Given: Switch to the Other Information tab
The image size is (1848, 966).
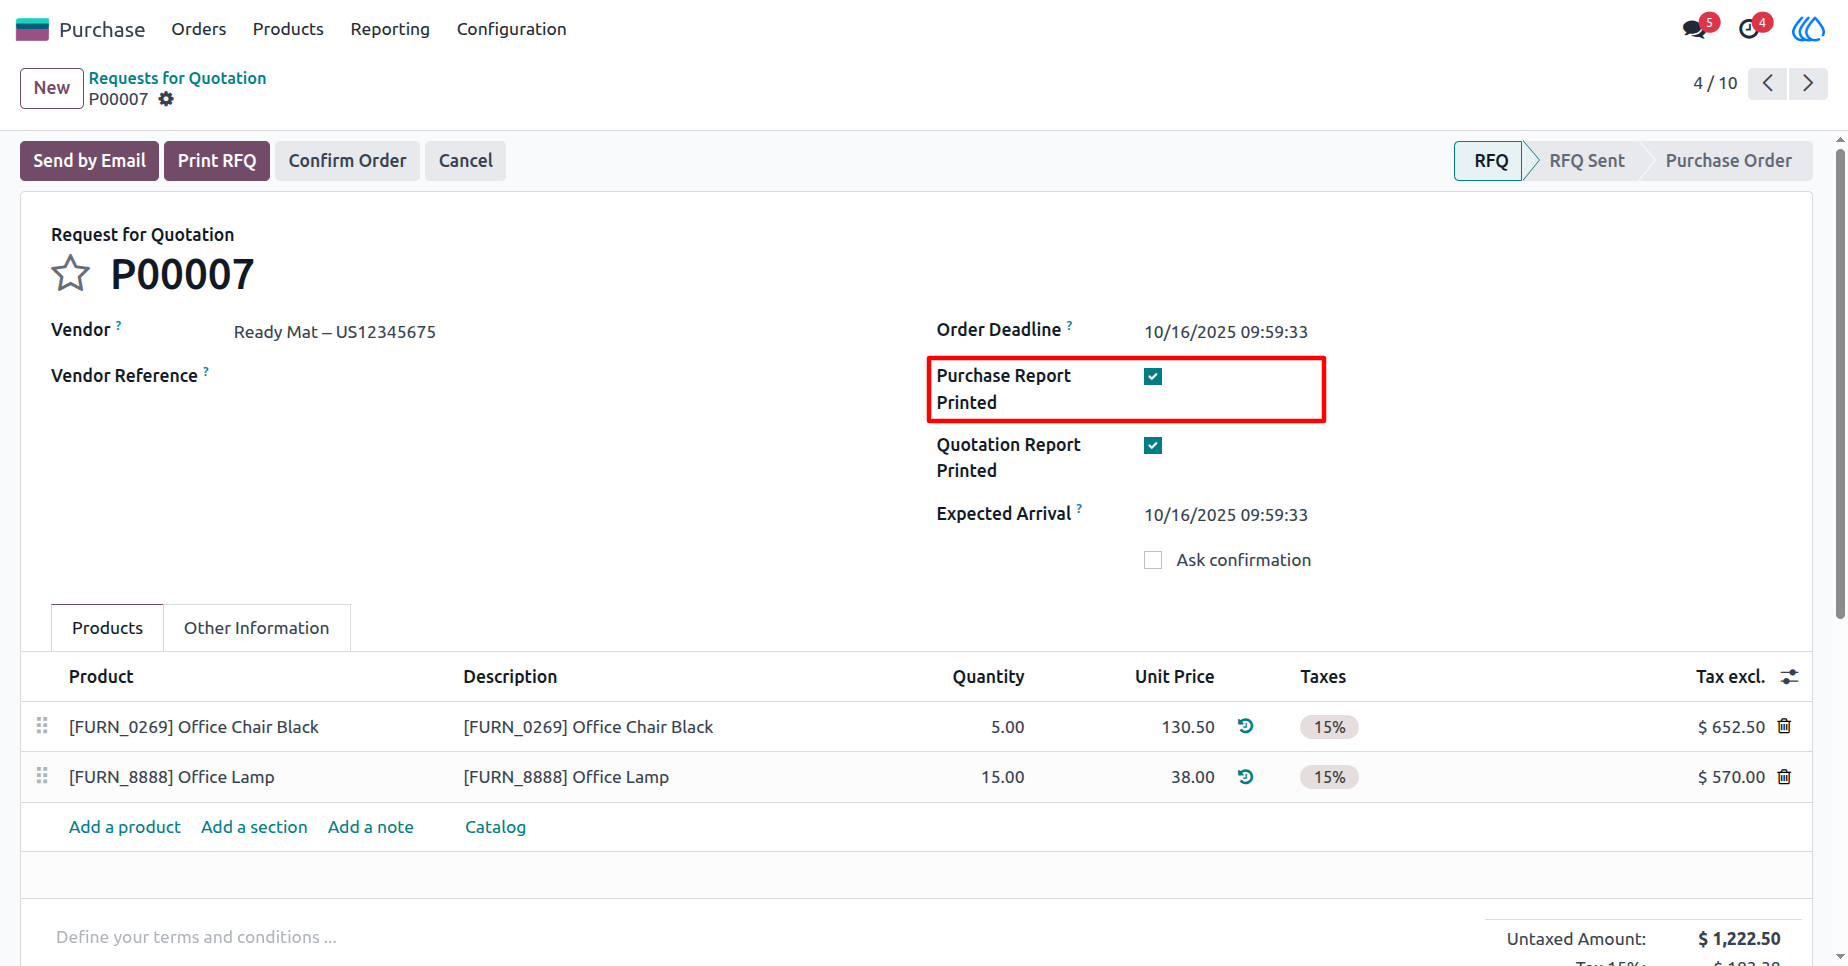Looking at the screenshot, I should click(256, 628).
